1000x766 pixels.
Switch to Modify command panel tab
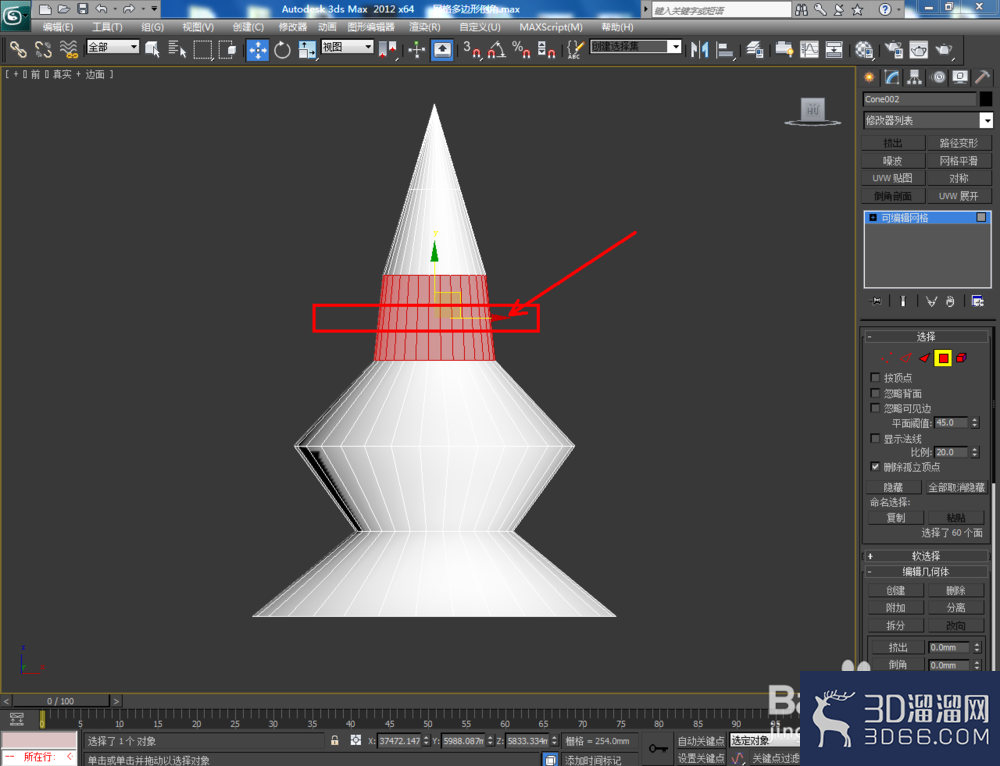pos(892,78)
